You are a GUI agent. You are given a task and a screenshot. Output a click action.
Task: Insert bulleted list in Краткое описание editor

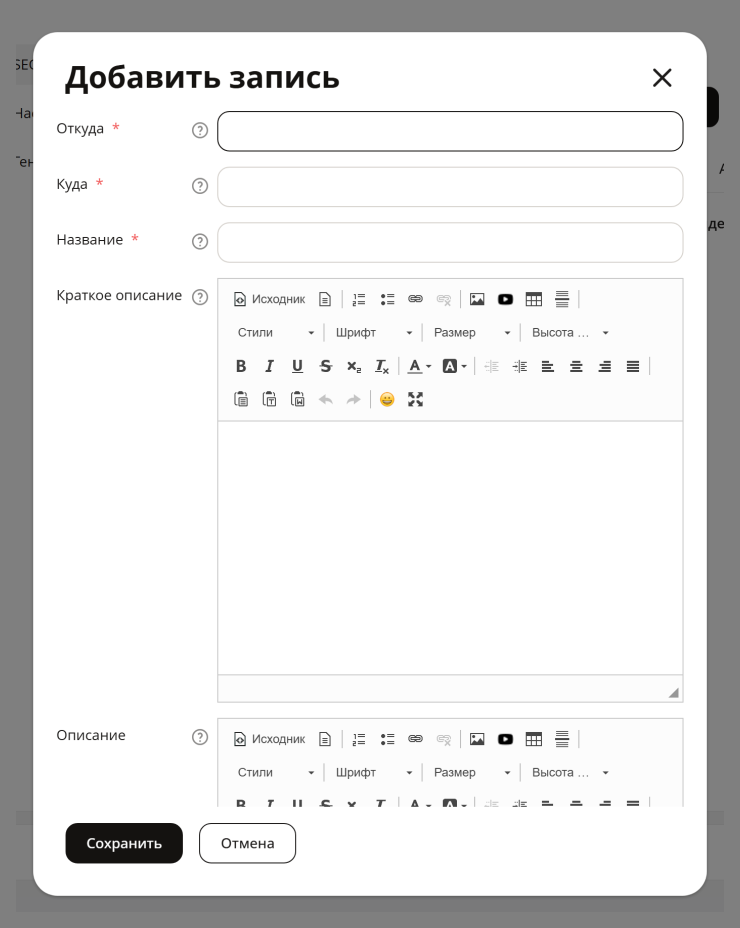tap(387, 299)
